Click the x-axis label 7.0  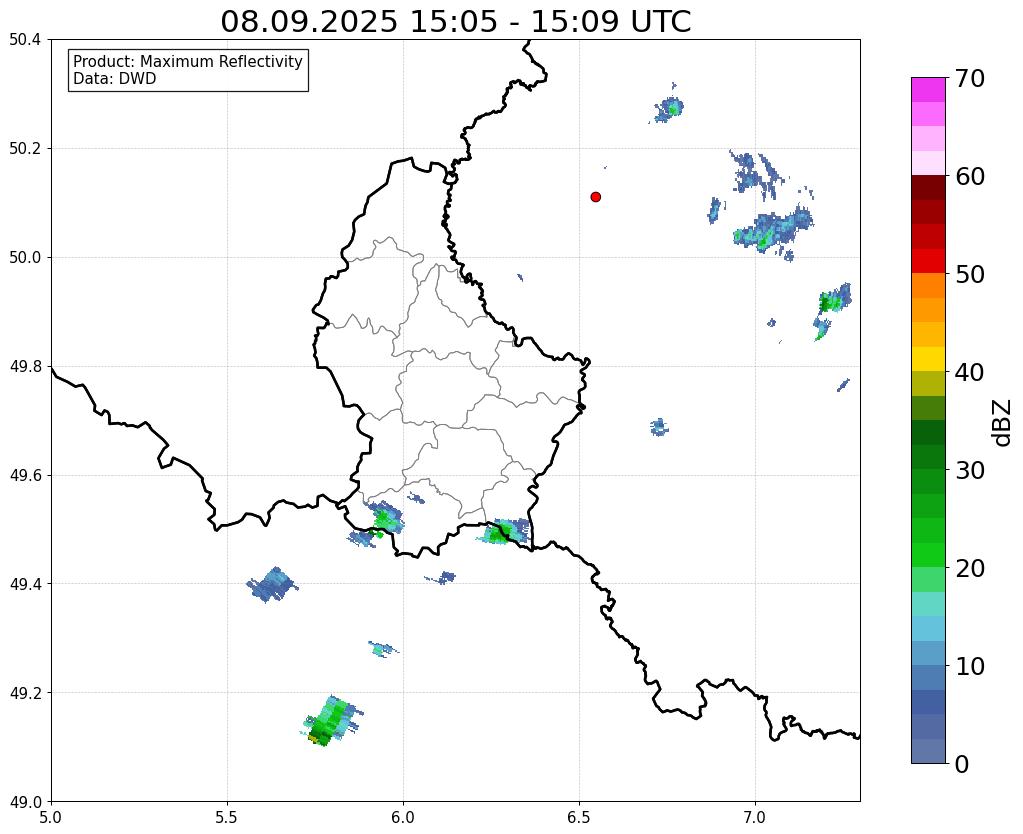755,817
